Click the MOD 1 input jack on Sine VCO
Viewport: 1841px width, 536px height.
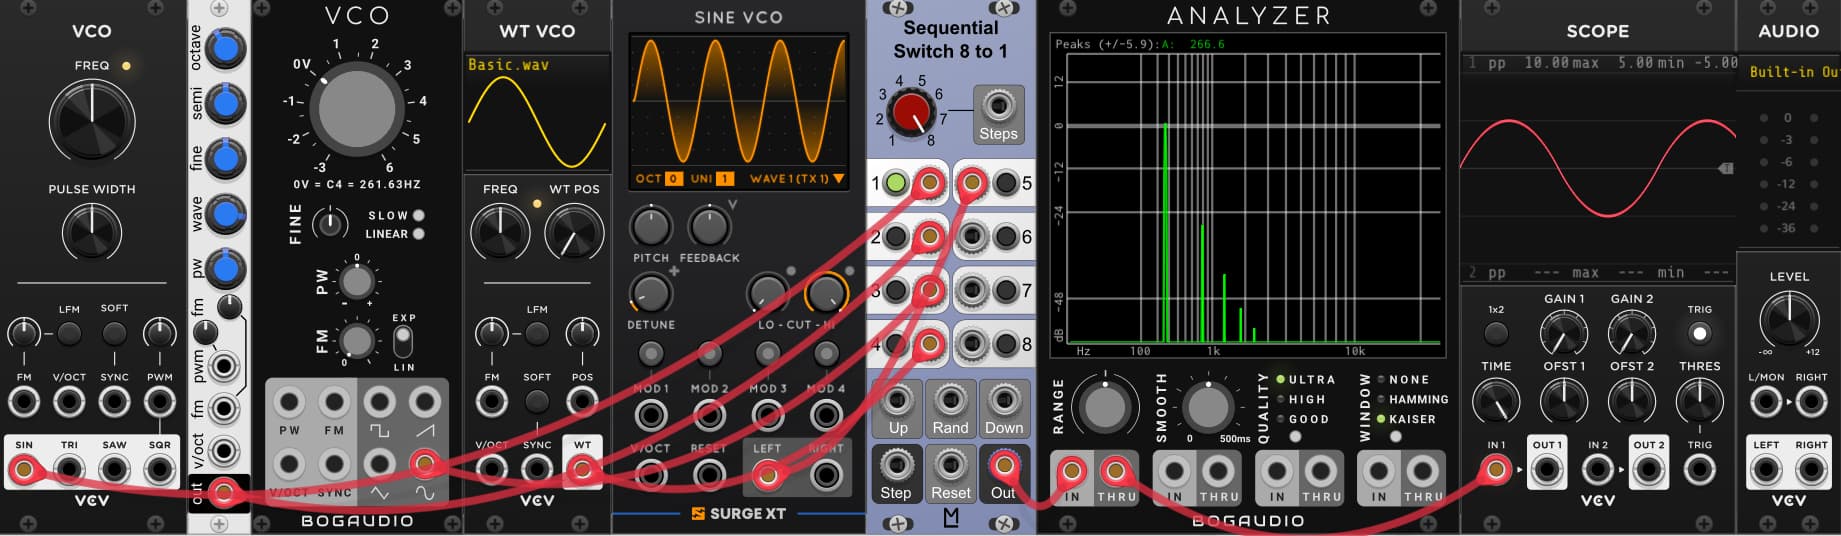tap(651, 413)
